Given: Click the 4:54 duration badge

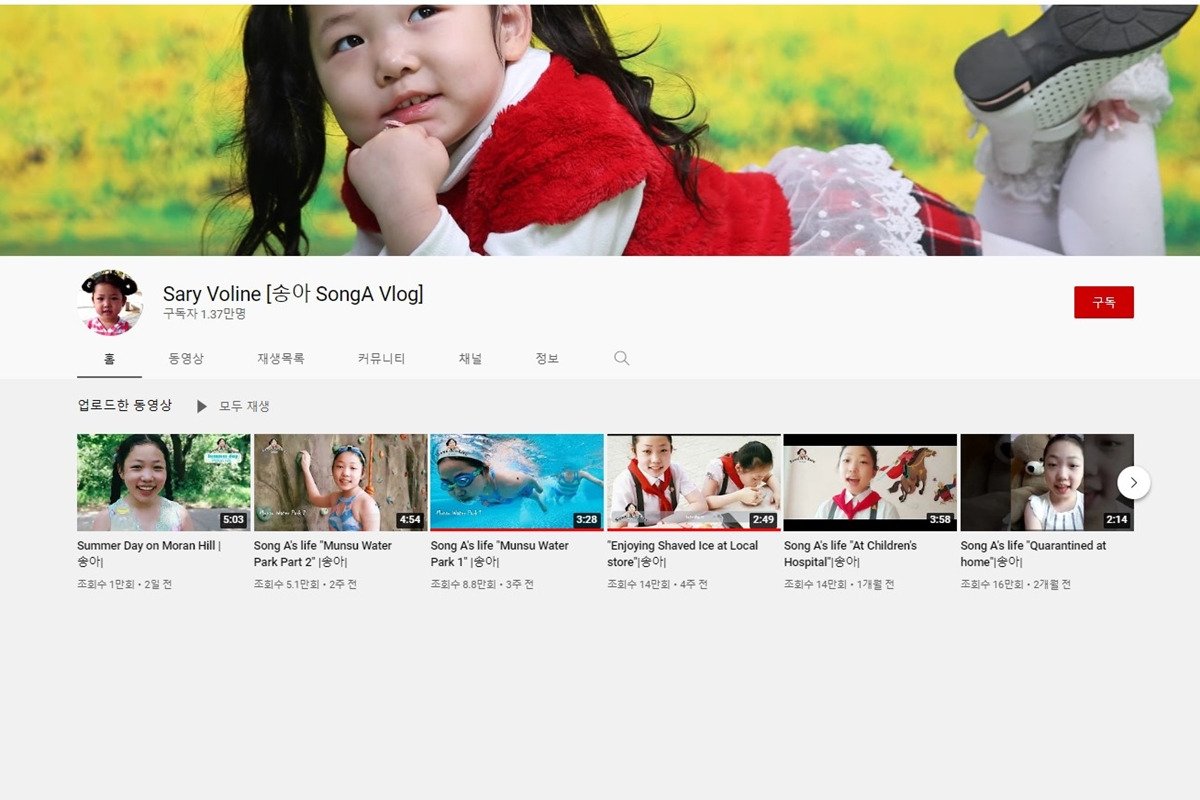Looking at the screenshot, I should (410, 520).
